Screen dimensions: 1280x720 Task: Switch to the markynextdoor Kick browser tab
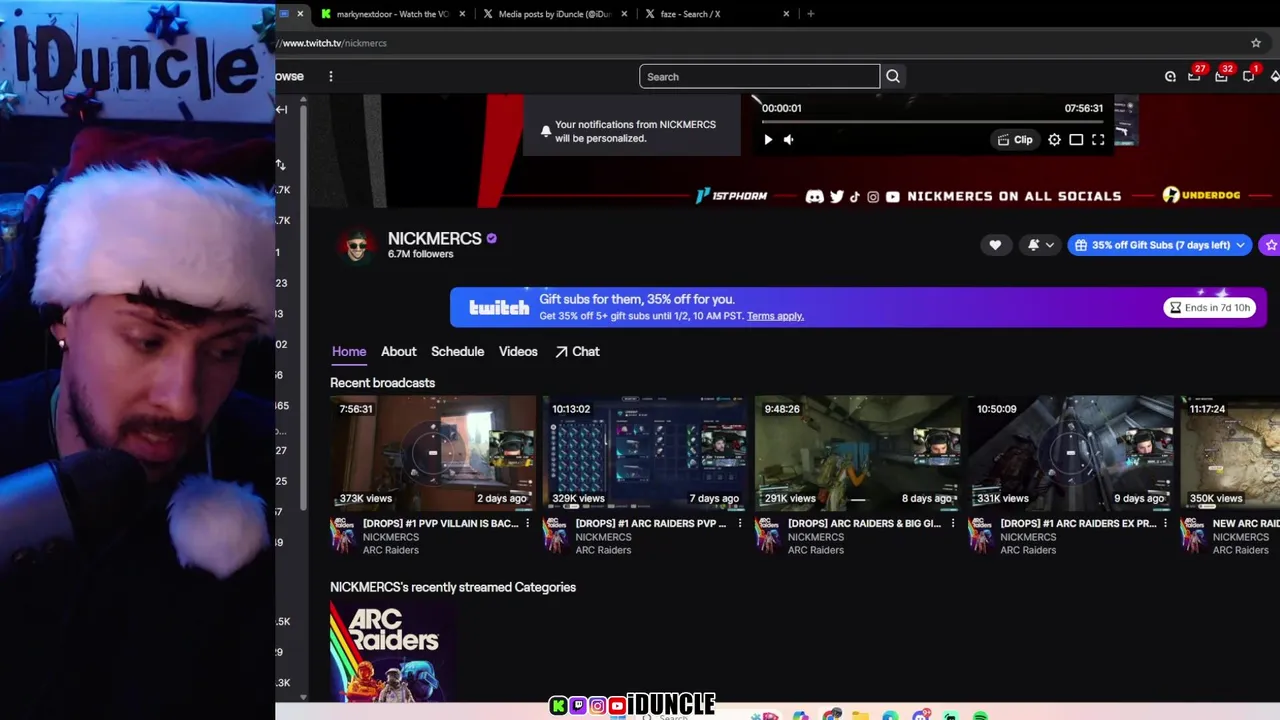(x=392, y=14)
